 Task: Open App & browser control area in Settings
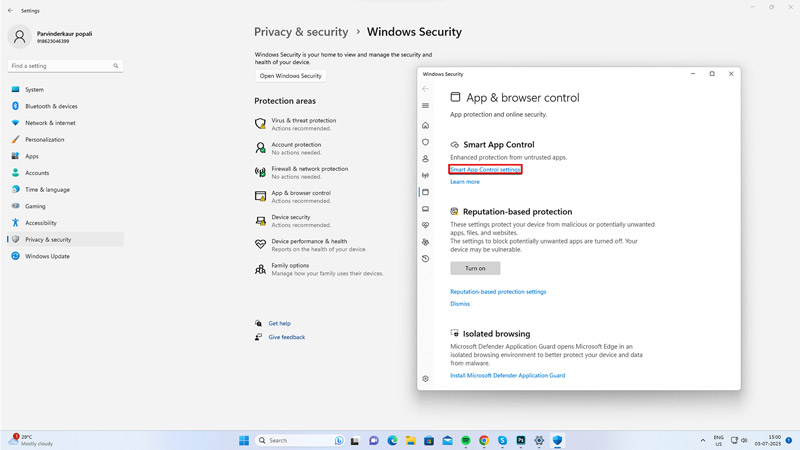click(x=293, y=196)
